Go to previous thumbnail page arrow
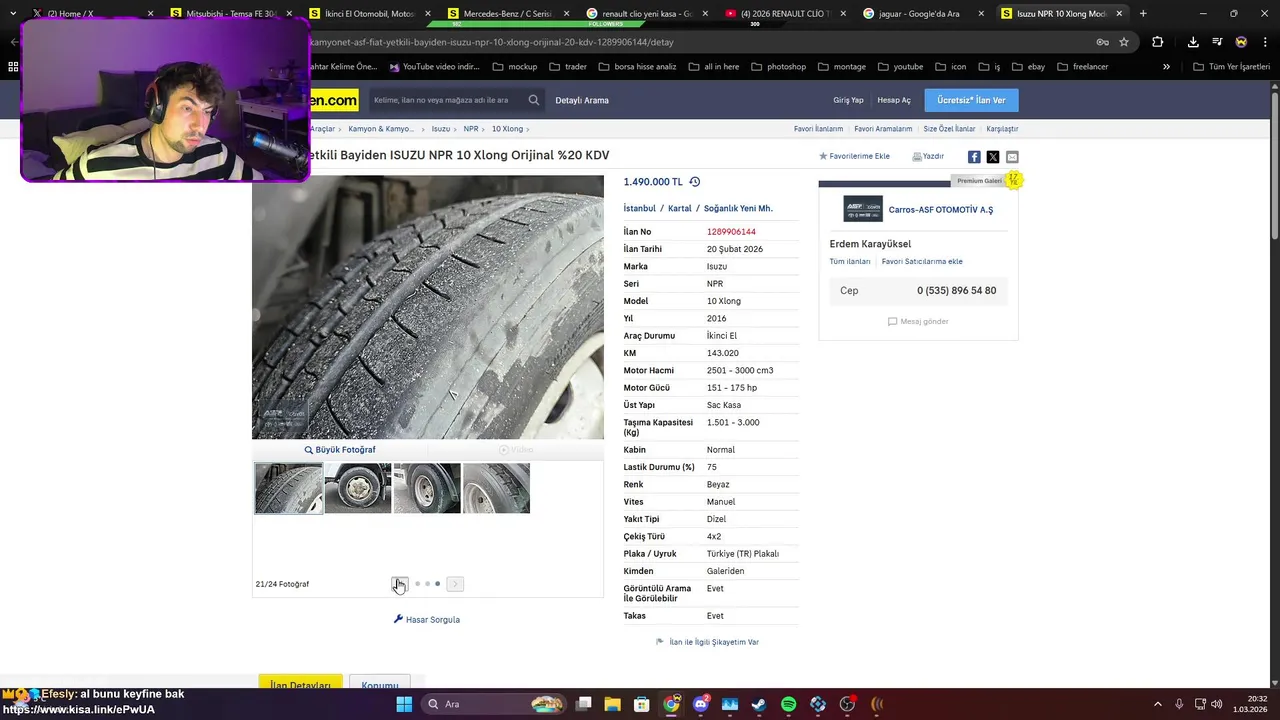This screenshot has height=720, width=1280. coord(399,584)
